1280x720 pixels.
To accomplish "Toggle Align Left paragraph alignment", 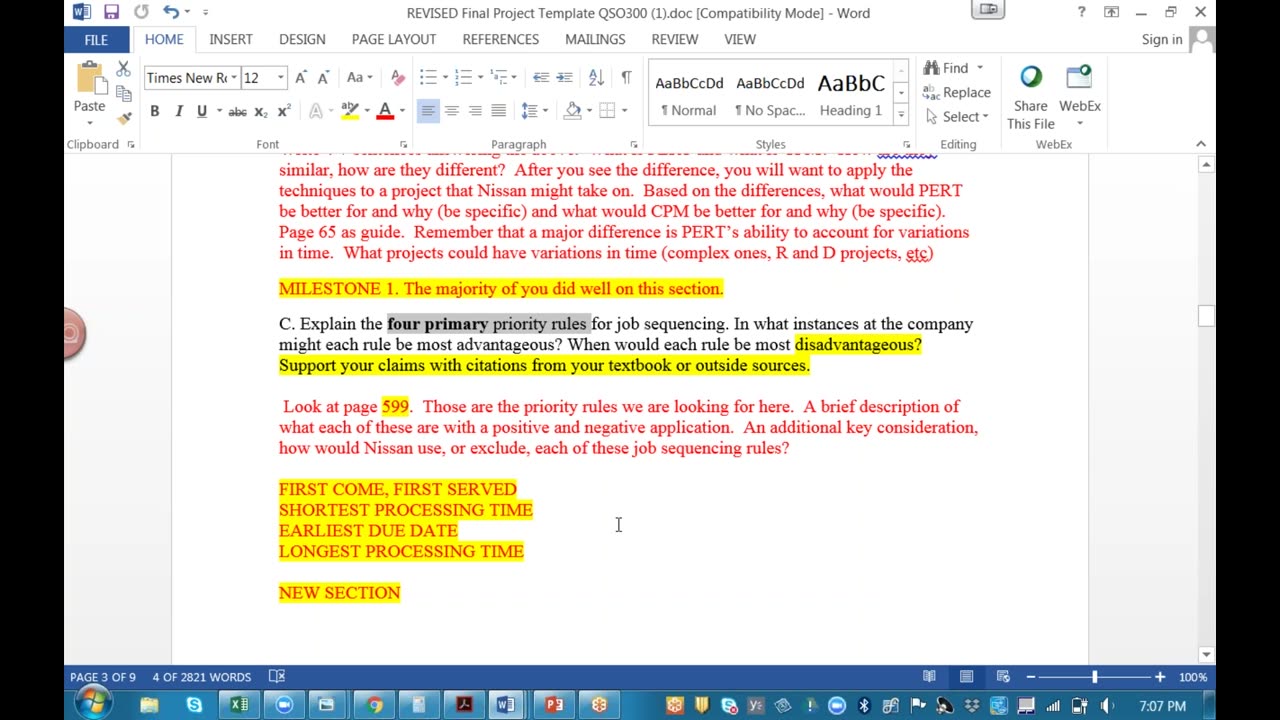I will [428, 111].
